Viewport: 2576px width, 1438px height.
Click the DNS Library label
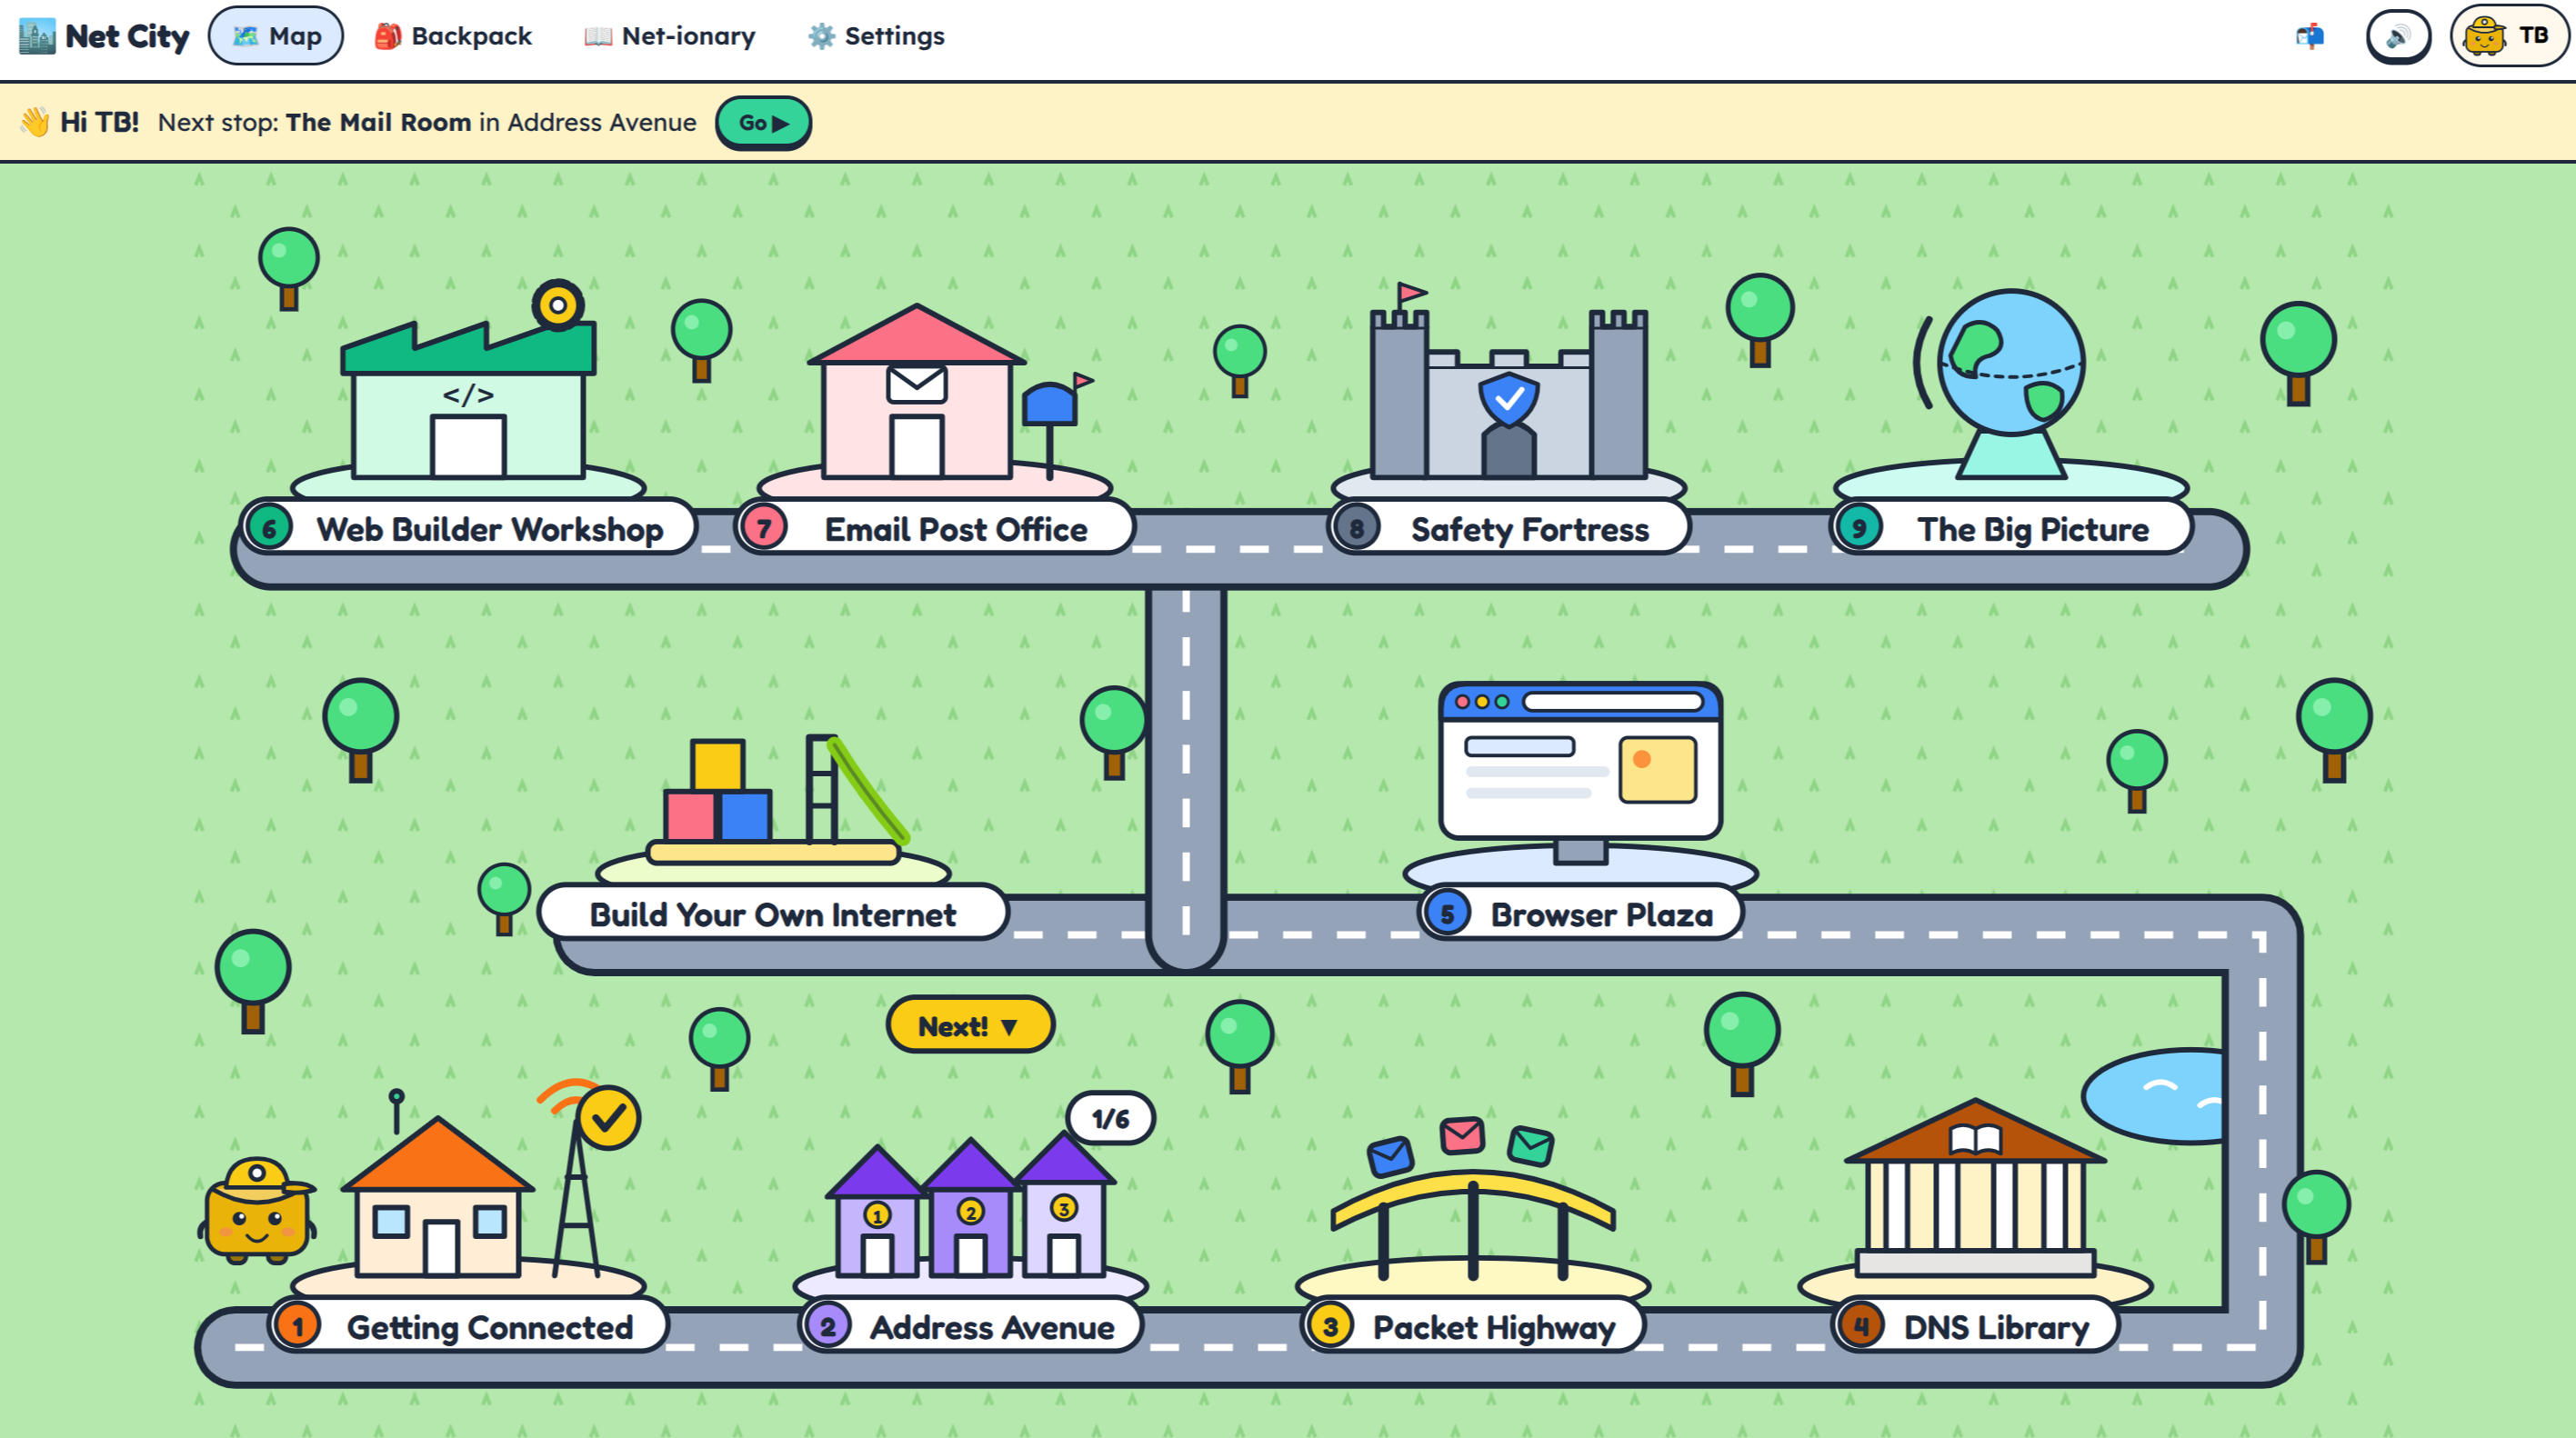coord(1975,1326)
